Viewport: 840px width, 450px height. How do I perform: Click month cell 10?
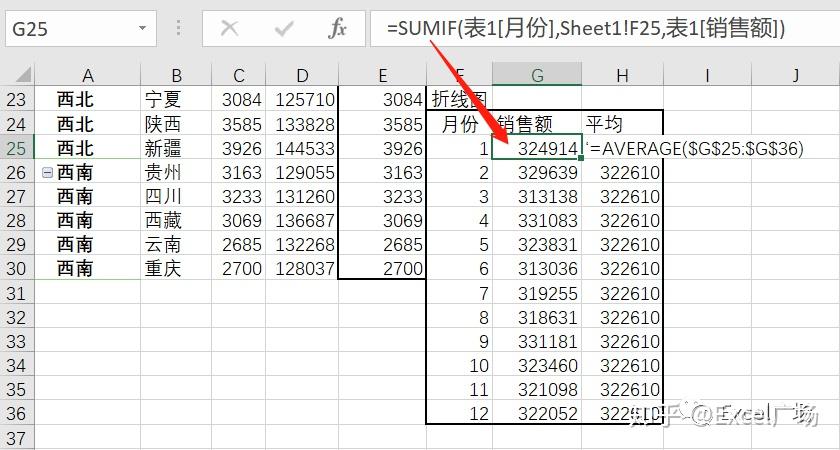pos(459,365)
